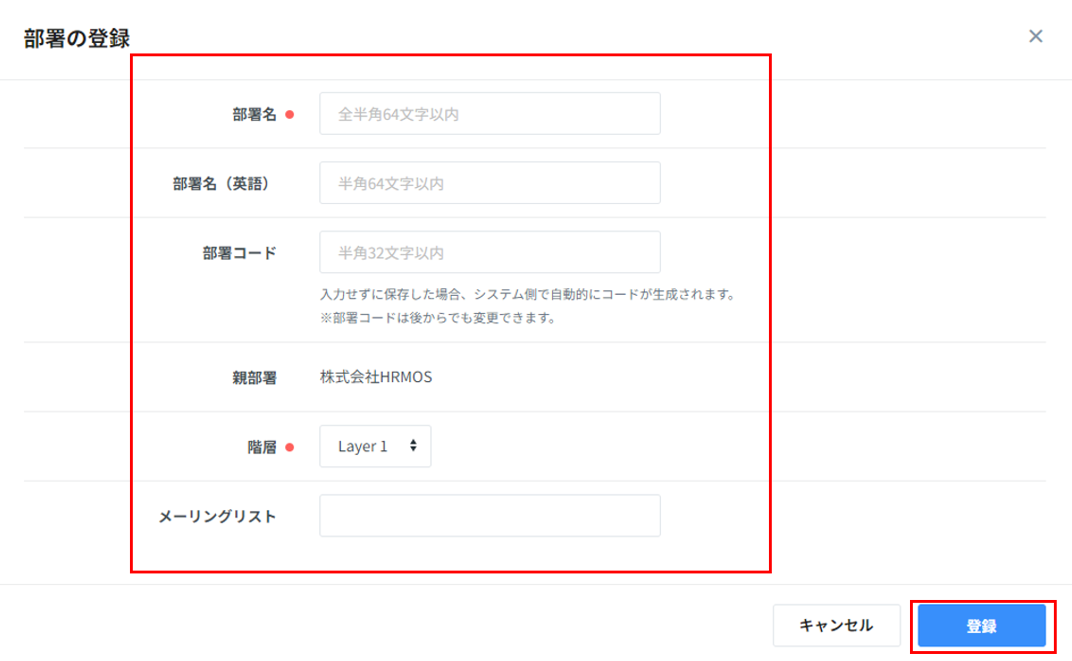Click the up-down arrows in 階層 selector
1072x661 pixels.
(x=413, y=446)
